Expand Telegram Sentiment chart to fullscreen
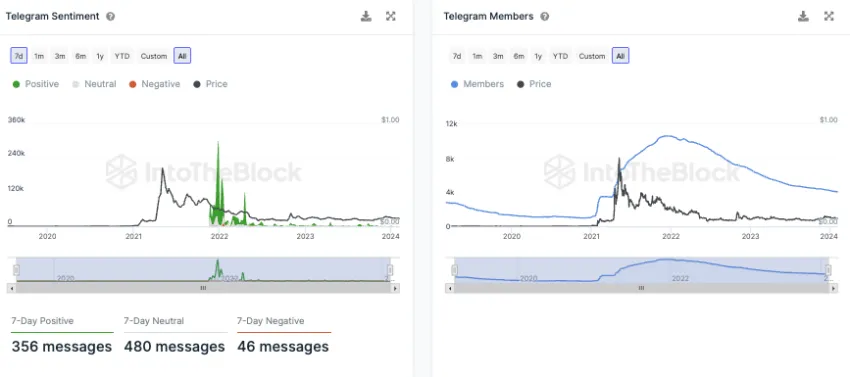The height and width of the screenshot is (377, 850). point(390,16)
